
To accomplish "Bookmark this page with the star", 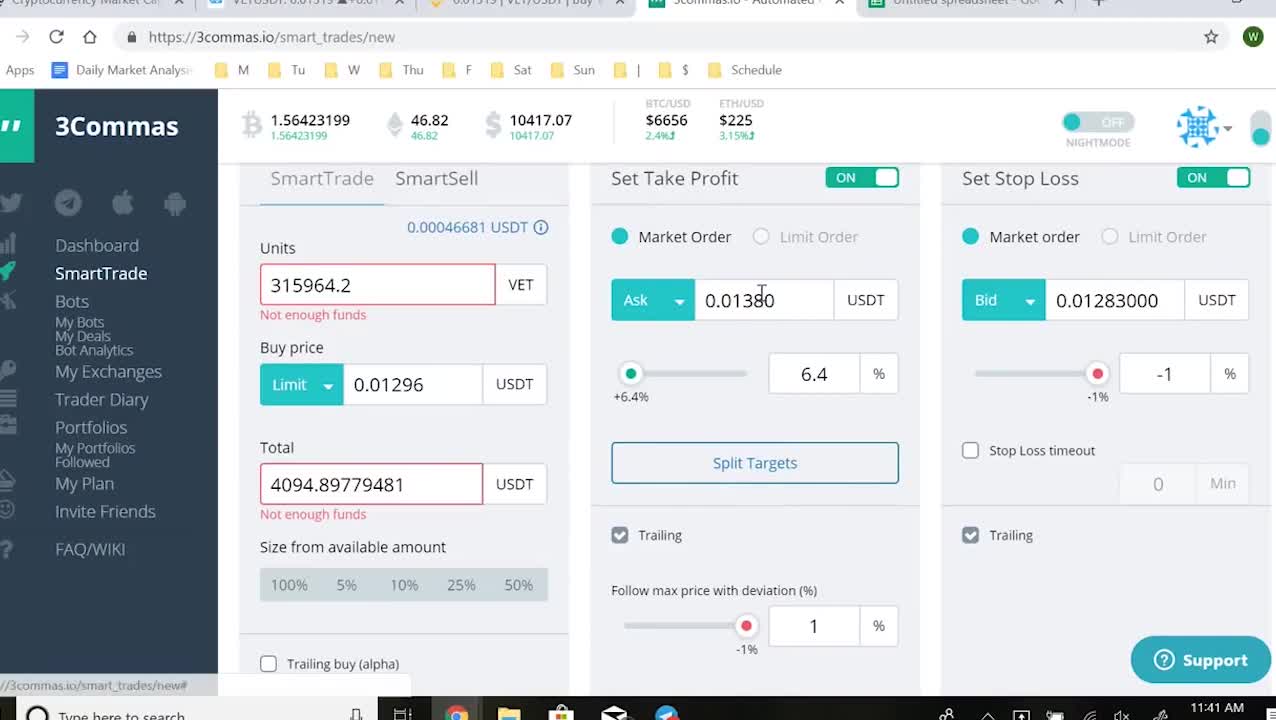I will click(1211, 37).
